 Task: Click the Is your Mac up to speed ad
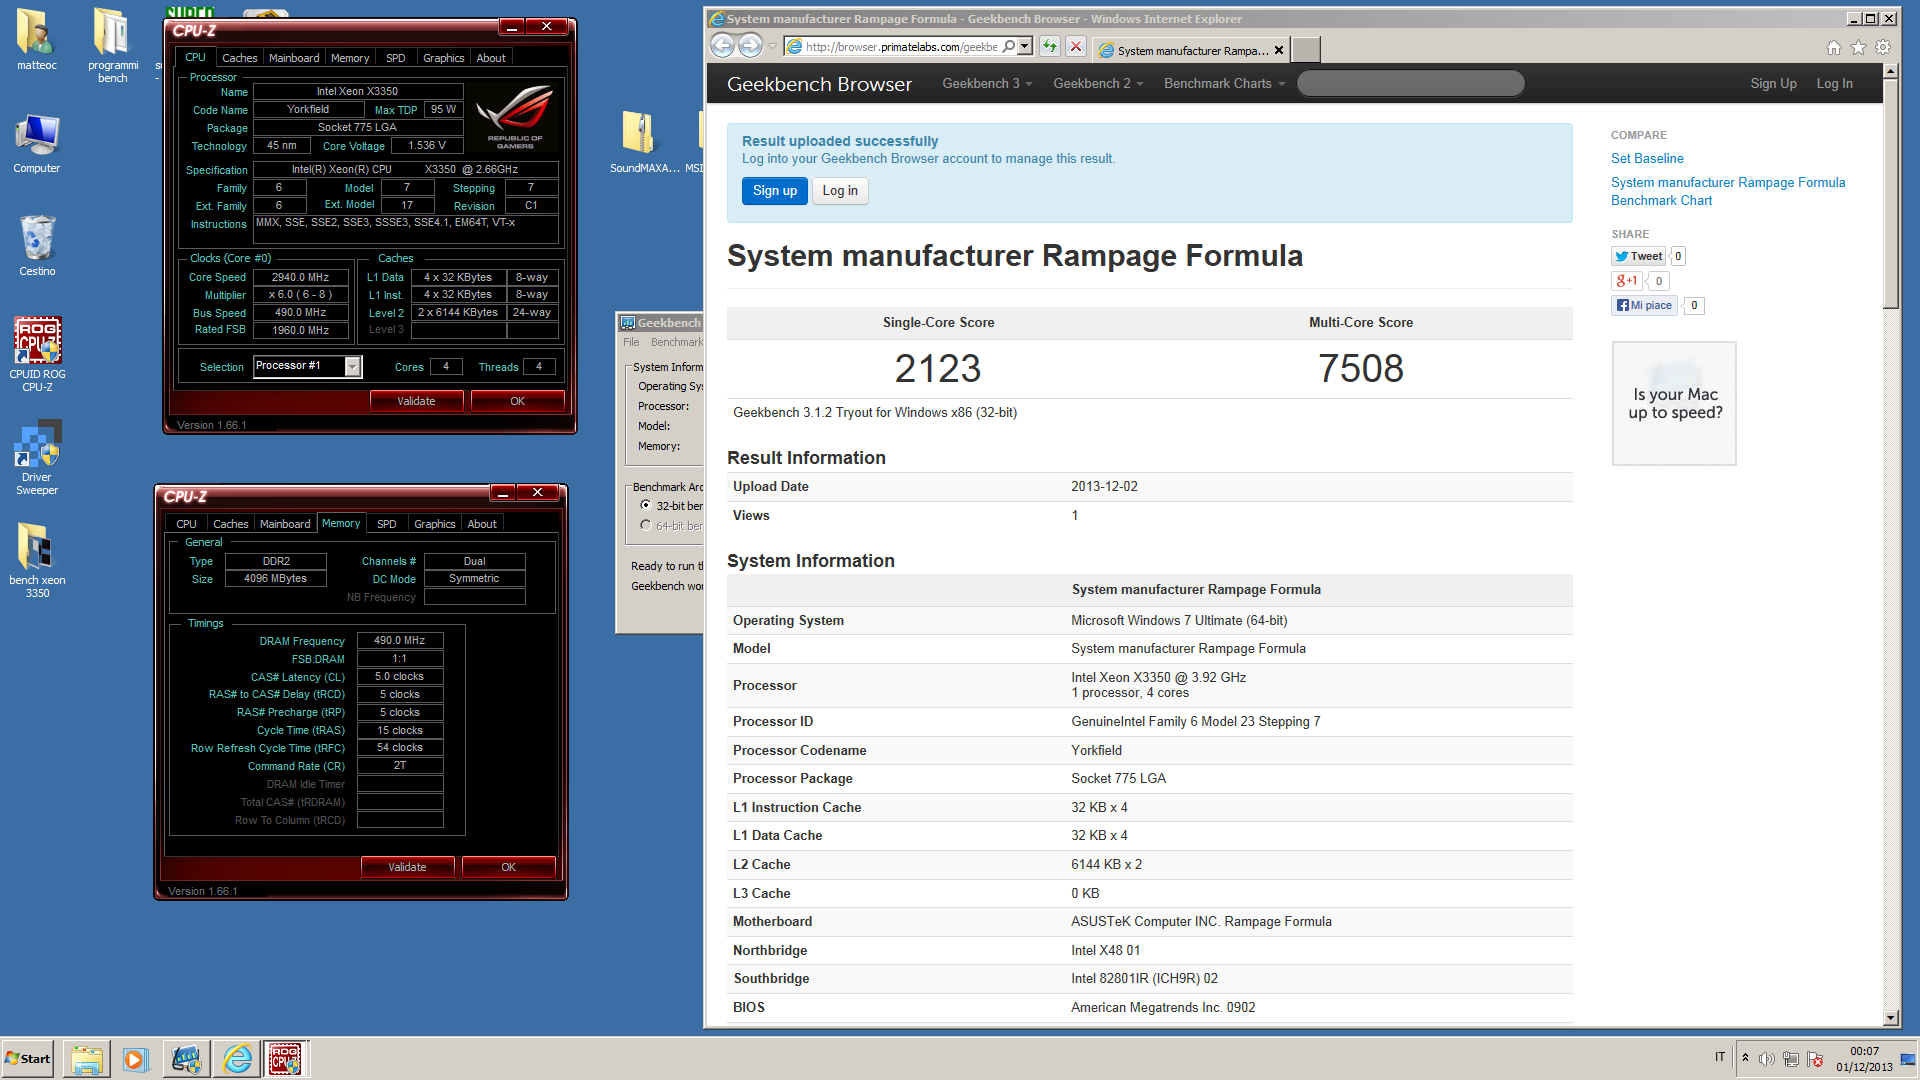point(1674,403)
